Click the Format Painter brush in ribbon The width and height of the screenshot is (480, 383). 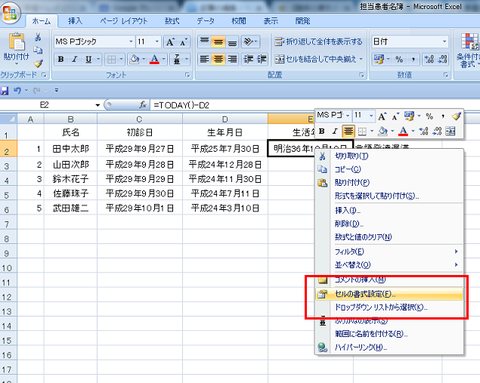point(38,62)
